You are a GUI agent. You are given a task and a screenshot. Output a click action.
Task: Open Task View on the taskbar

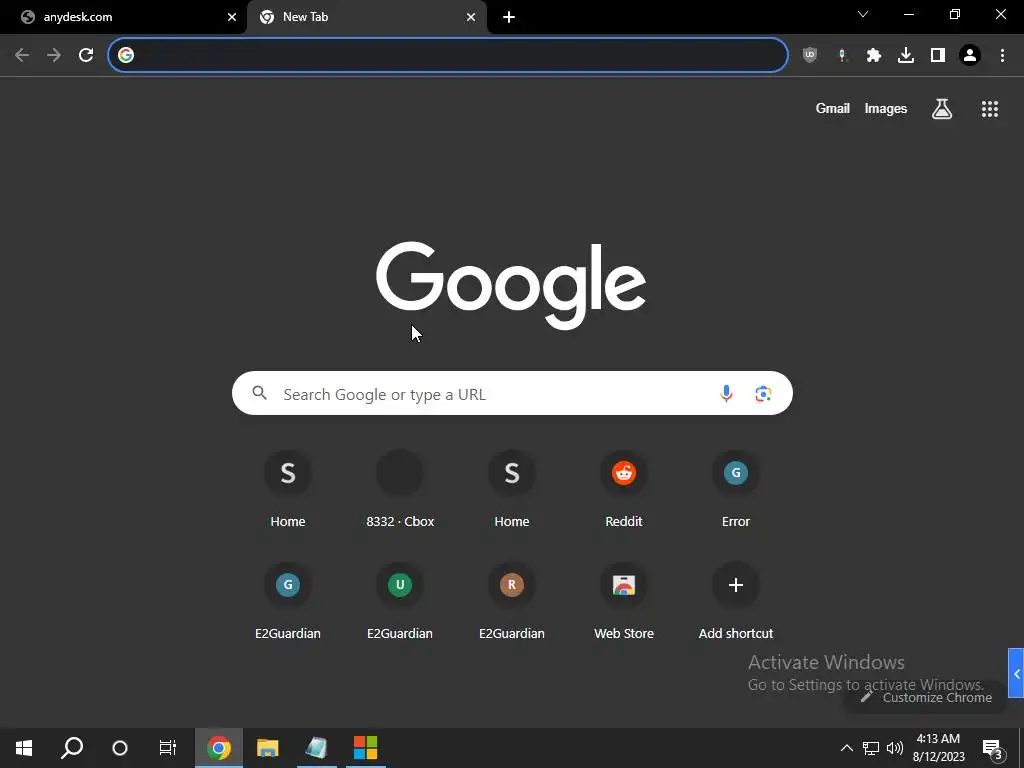click(168, 748)
